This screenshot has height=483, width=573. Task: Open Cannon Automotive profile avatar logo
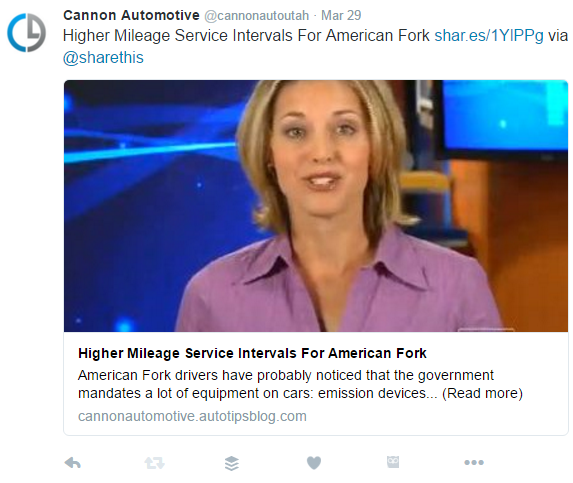[27, 33]
